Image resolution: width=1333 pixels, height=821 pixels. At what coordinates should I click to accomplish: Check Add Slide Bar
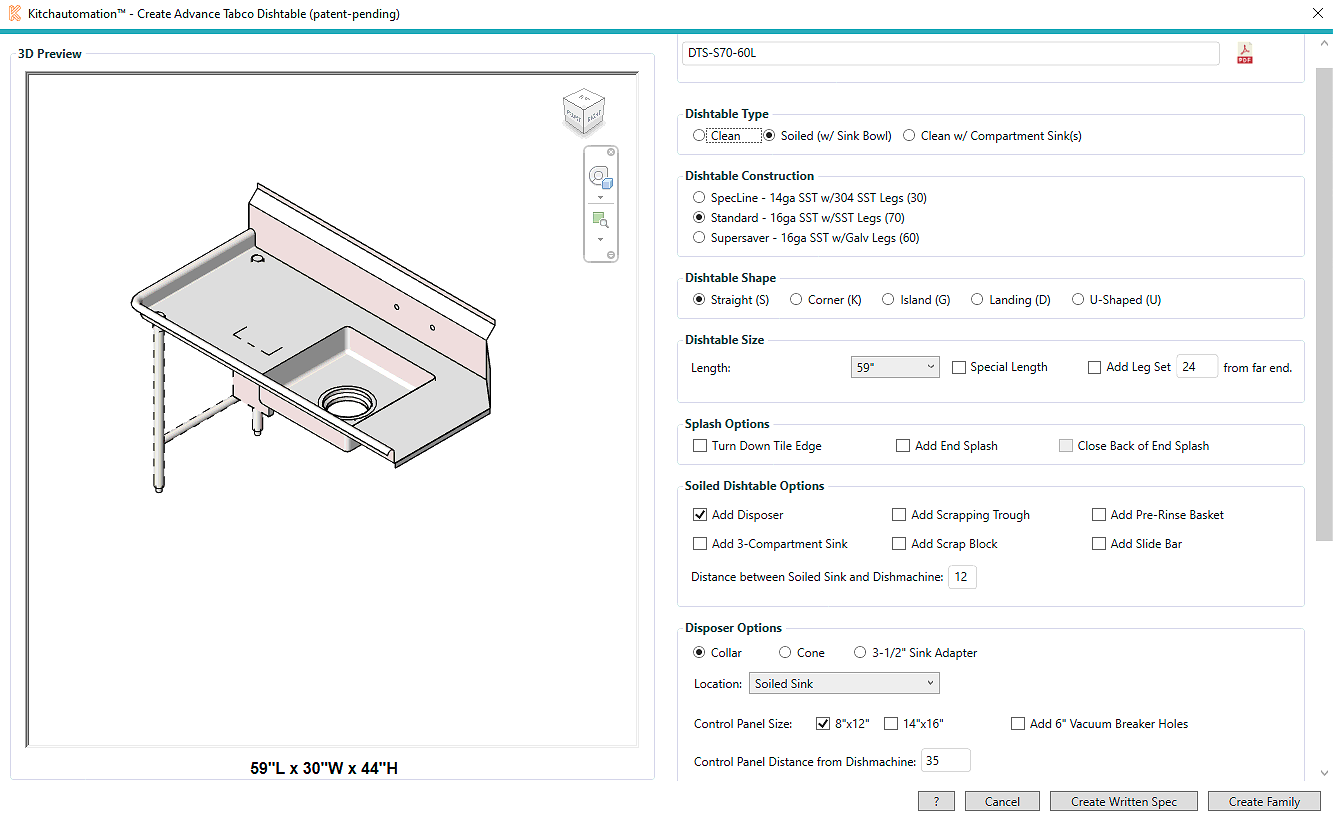tap(1099, 544)
